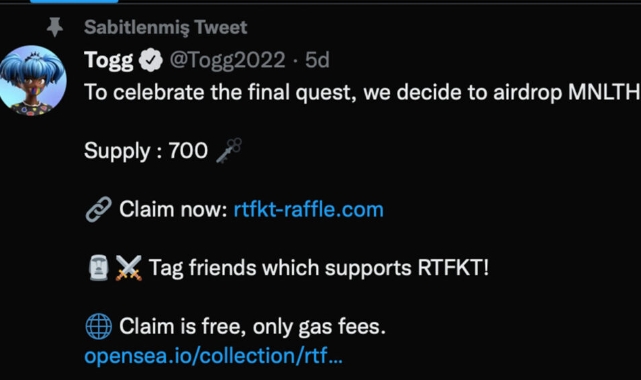Click the Togg display name
This screenshot has height=380, width=641.
(x=109, y=60)
